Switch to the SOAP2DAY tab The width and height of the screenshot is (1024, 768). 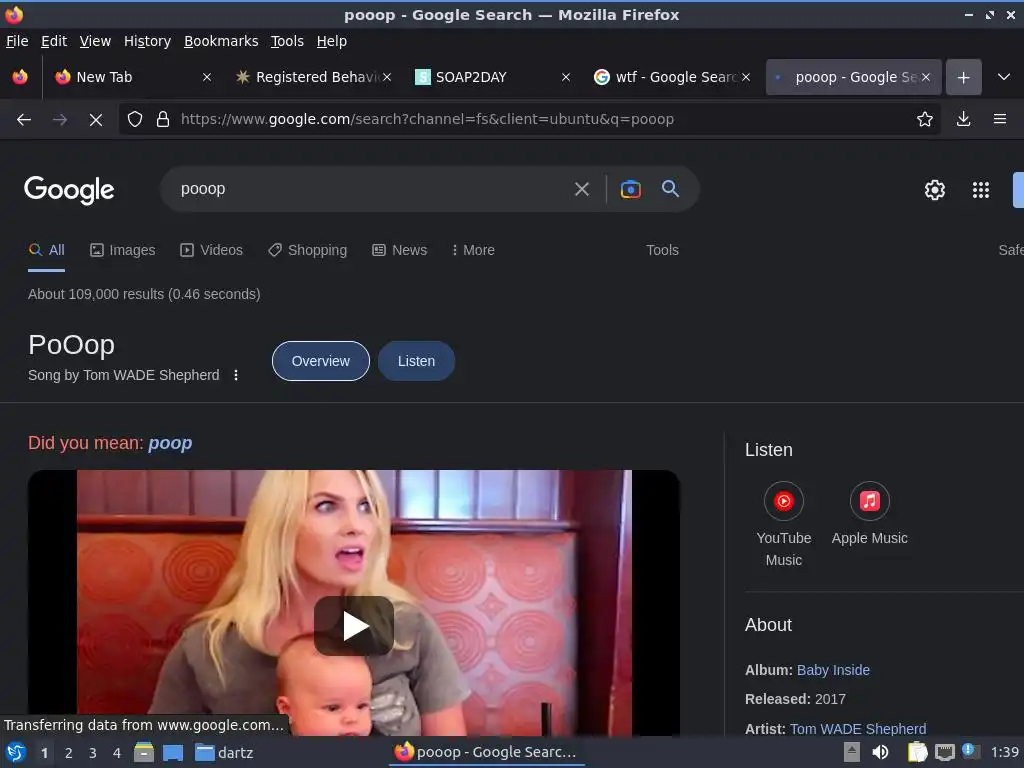[x=483, y=77]
